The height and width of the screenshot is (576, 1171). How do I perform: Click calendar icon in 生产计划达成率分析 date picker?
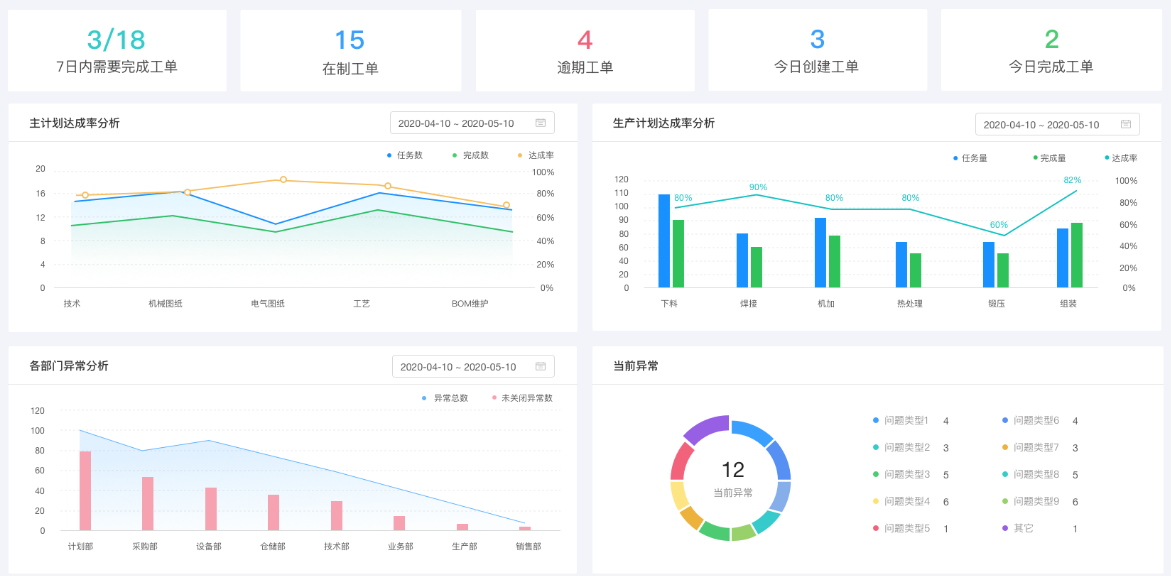[x=1125, y=125]
